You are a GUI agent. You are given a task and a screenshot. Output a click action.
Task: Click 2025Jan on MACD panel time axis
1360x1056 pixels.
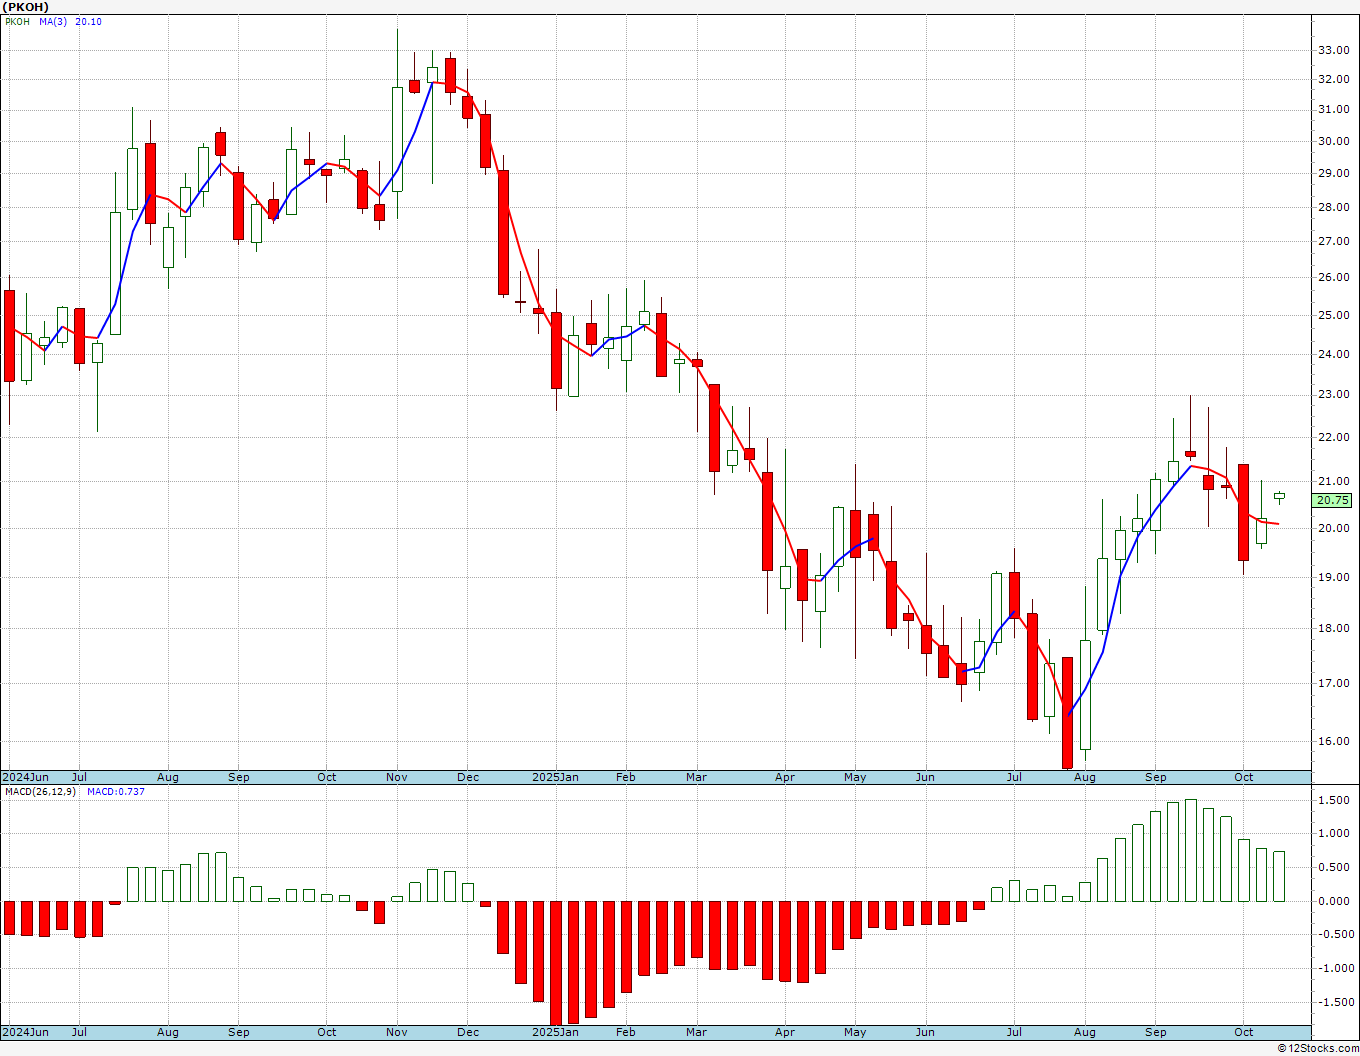coord(555,1032)
